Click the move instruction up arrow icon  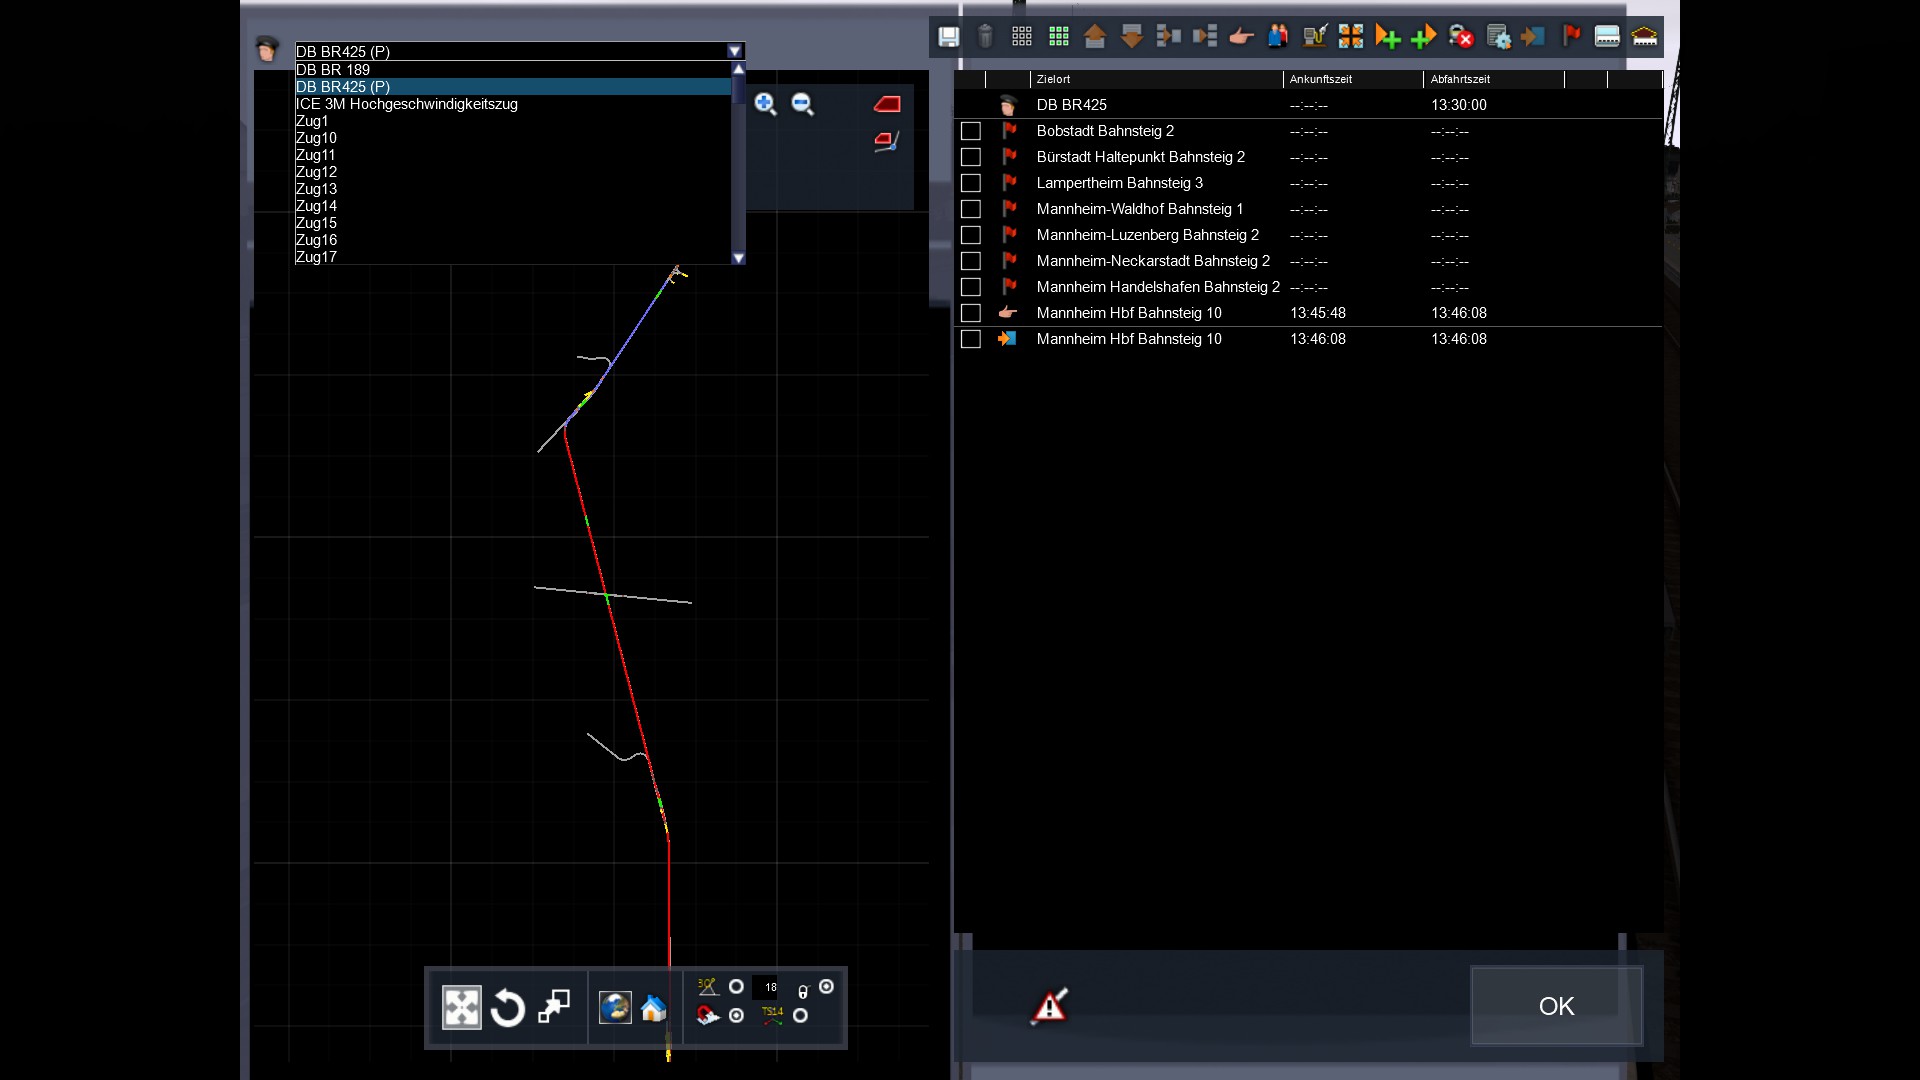click(x=1095, y=37)
